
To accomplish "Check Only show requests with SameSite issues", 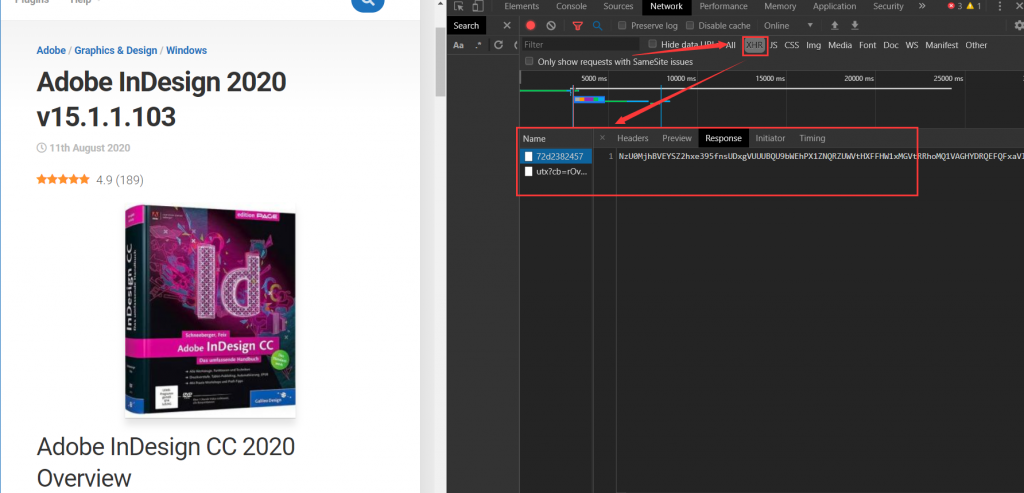I will click(530, 61).
